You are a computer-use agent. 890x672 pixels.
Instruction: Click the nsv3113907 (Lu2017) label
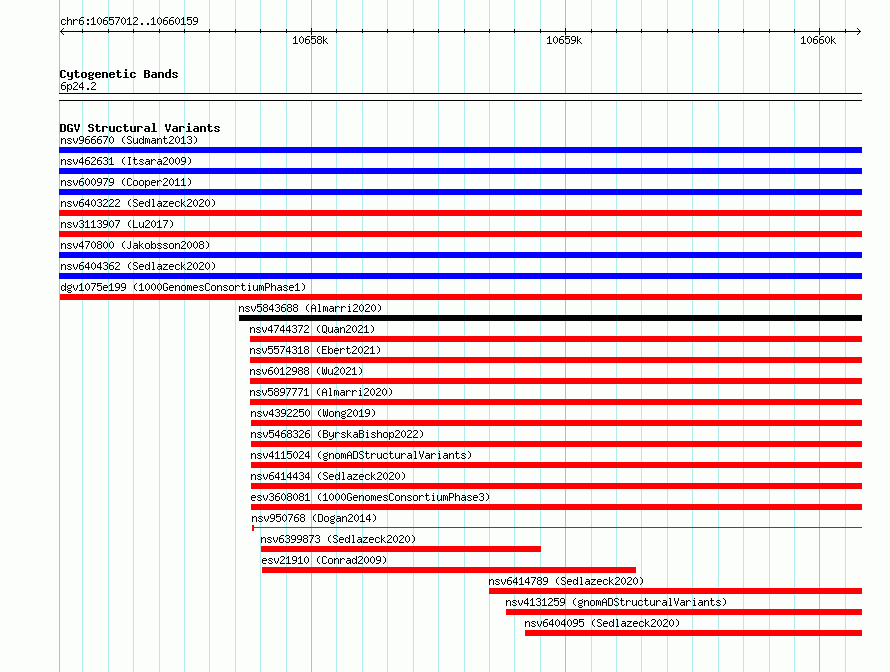tap(117, 224)
